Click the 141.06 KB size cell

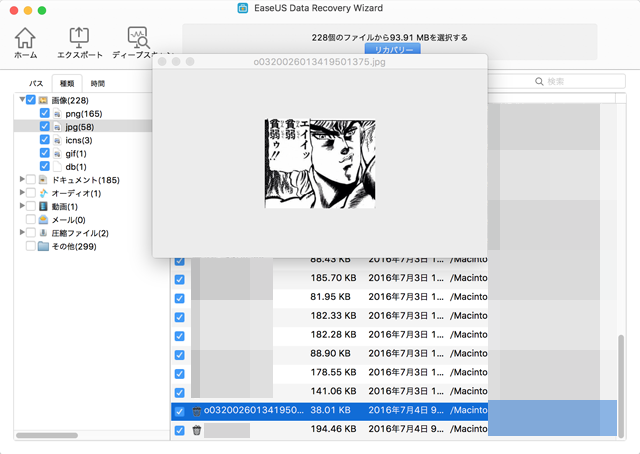[x=333, y=391]
